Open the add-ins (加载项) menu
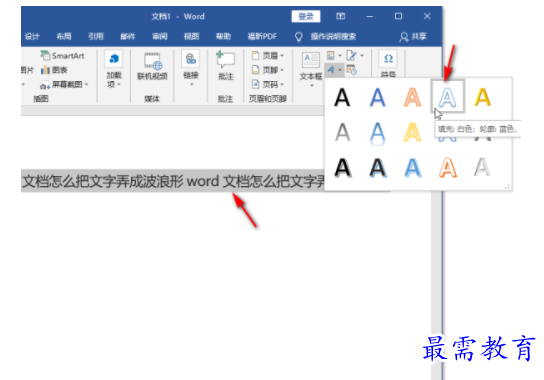 point(114,70)
